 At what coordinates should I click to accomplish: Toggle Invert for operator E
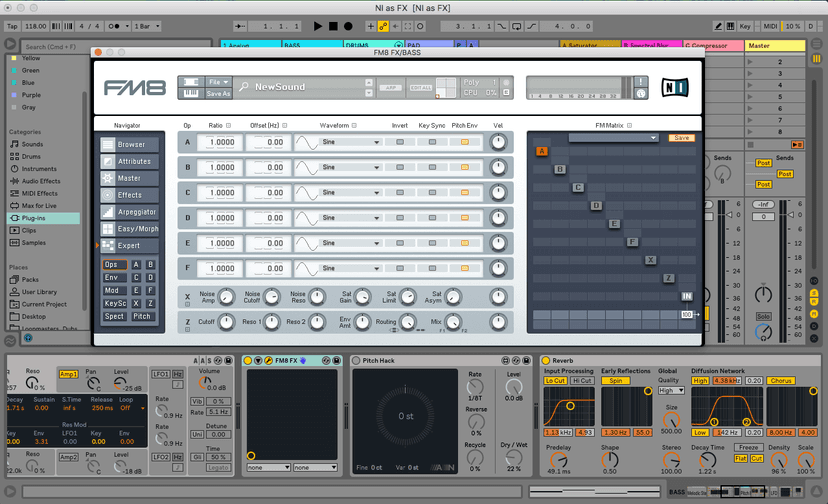tap(400, 243)
